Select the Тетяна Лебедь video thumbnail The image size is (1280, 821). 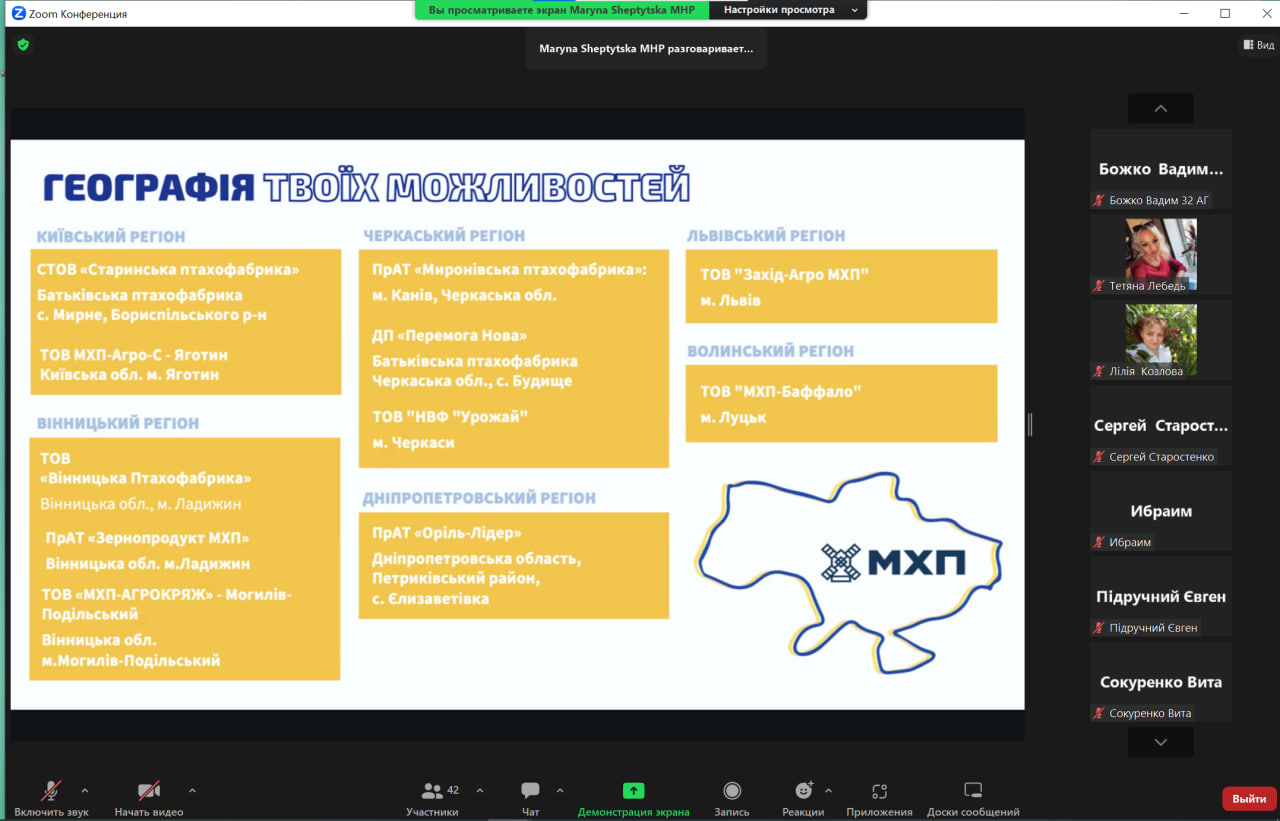coord(1161,256)
